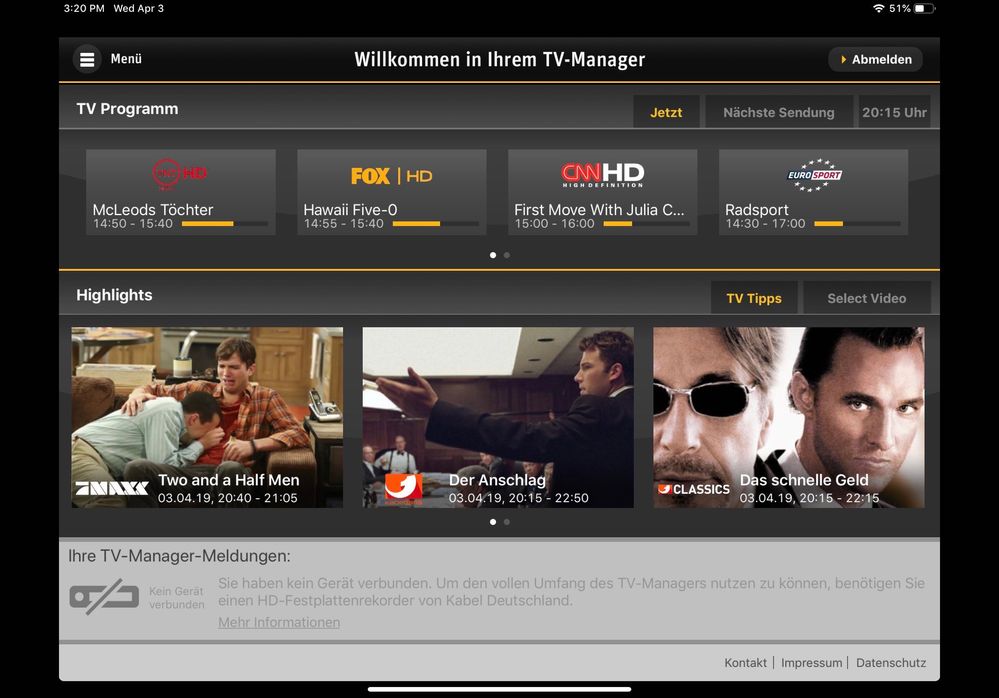Click Radsport progress bar
Image resolution: width=999 pixels, height=698 pixels.
857,224
